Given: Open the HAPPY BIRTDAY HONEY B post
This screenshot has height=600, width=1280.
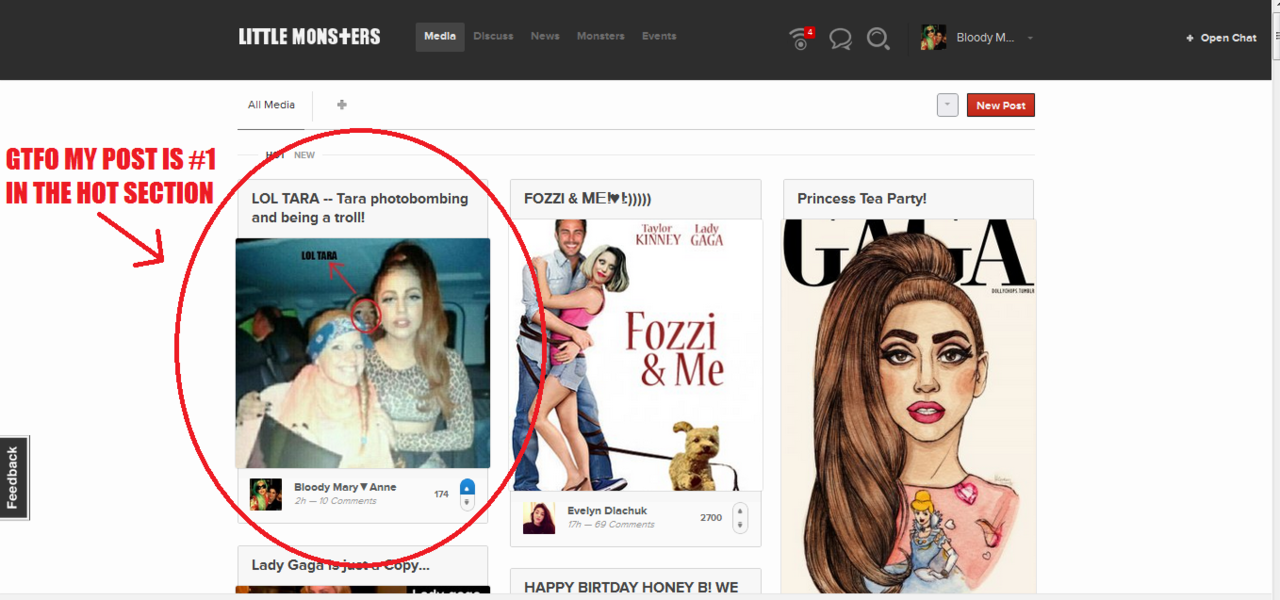Looking at the screenshot, I should pos(631,587).
